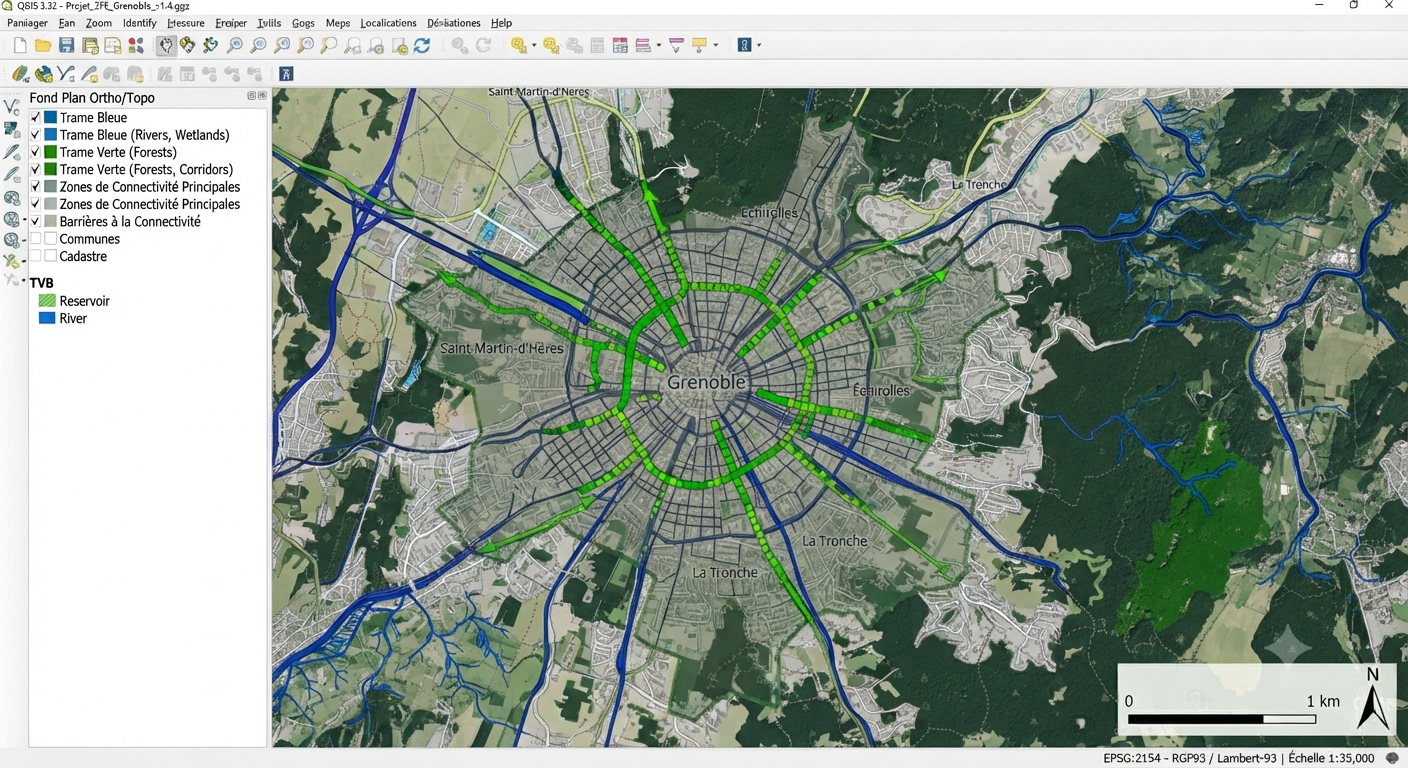
Task: Click the calculator-style gray icon in top toolbar
Action: click(597, 45)
